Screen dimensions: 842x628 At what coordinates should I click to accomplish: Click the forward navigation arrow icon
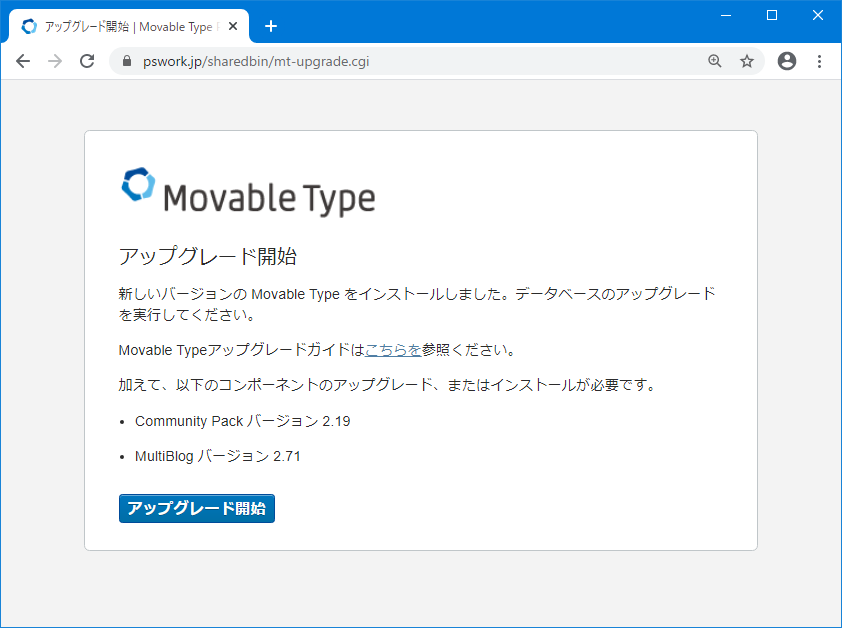(x=55, y=61)
